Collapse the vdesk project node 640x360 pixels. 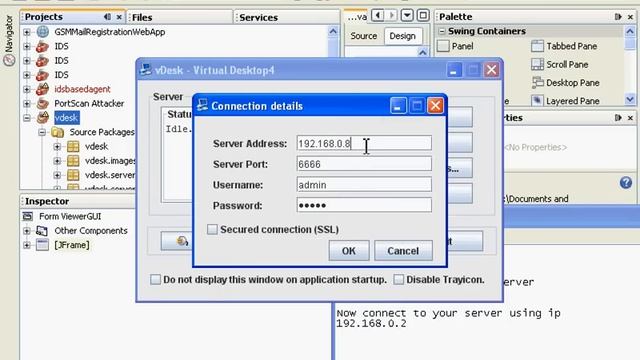(x=27, y=118)
